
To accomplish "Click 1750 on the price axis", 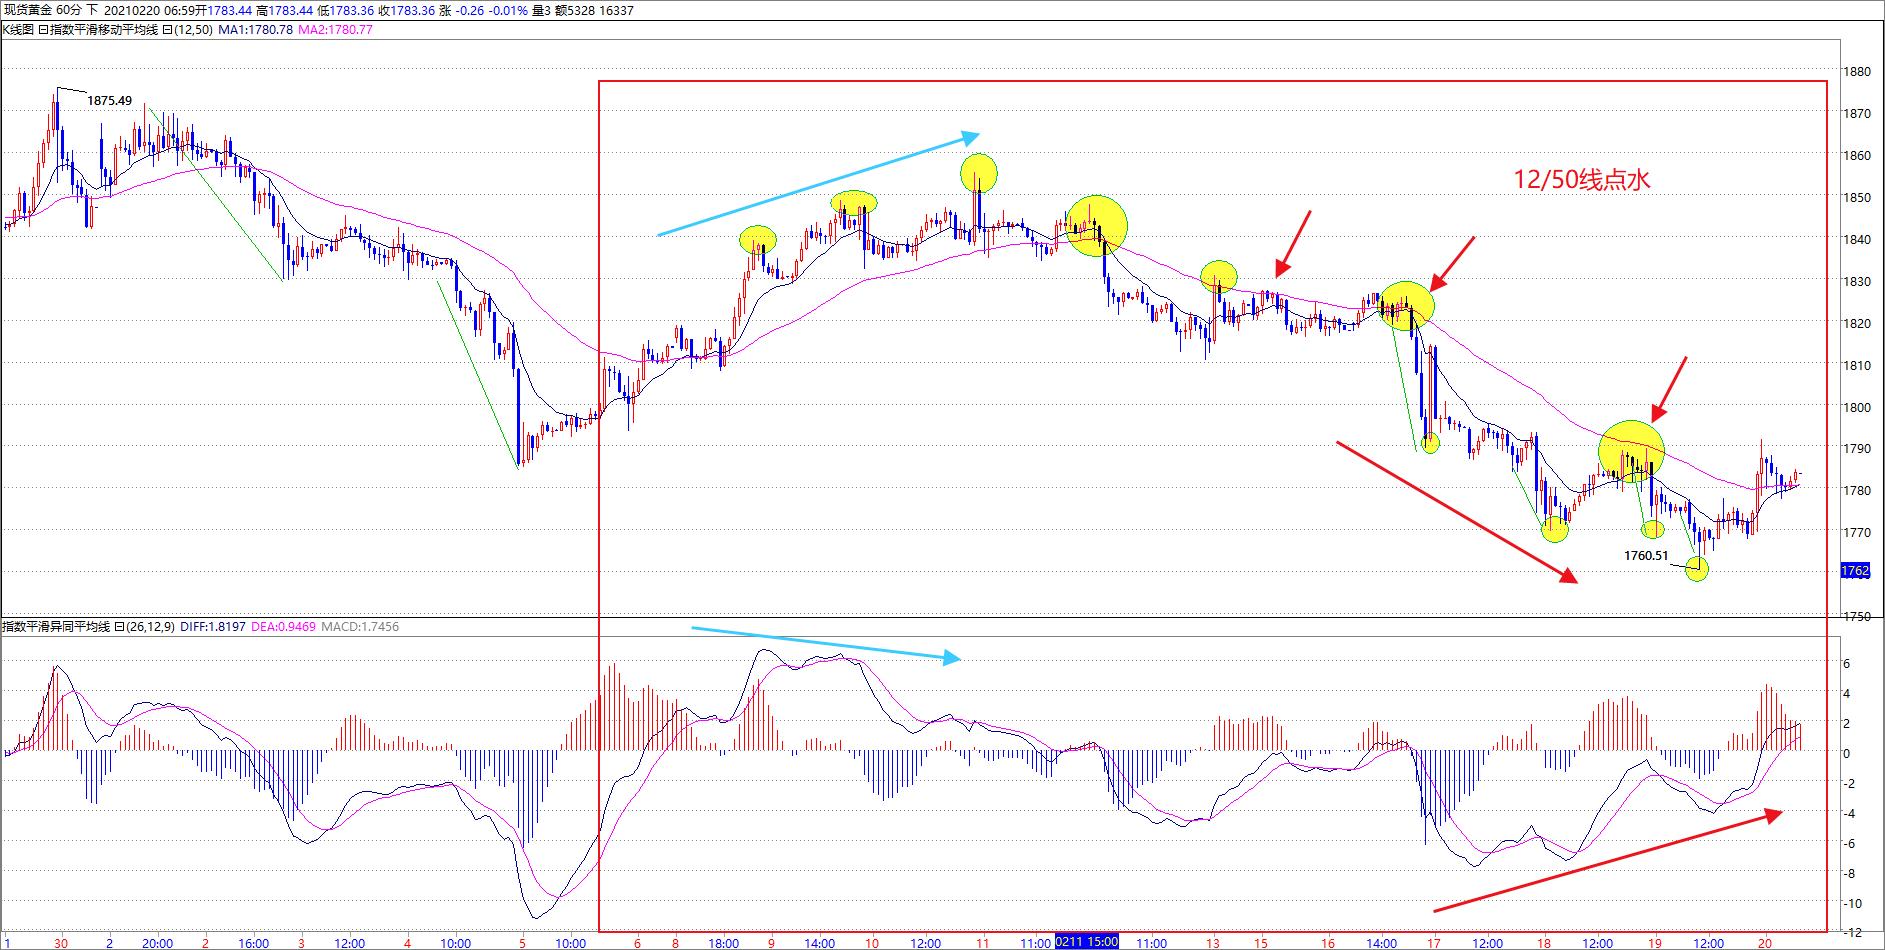I will tap(1858, 617).
